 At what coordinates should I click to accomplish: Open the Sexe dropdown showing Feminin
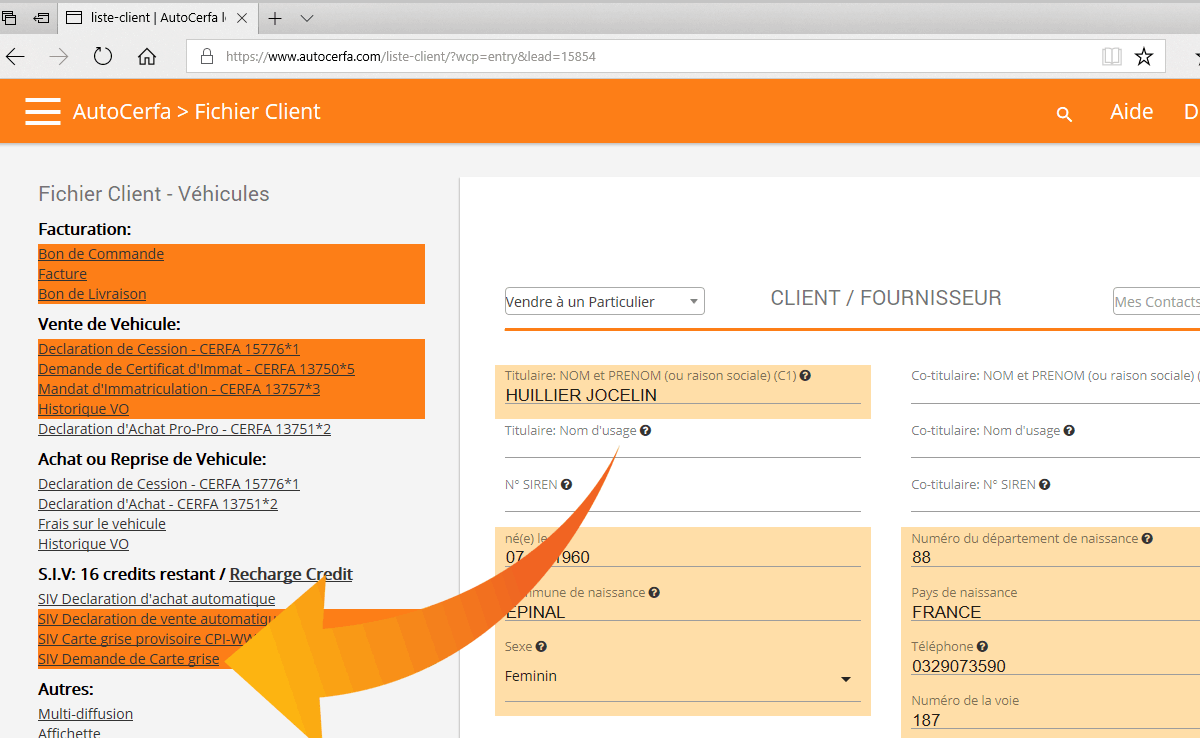pos(845,679)
